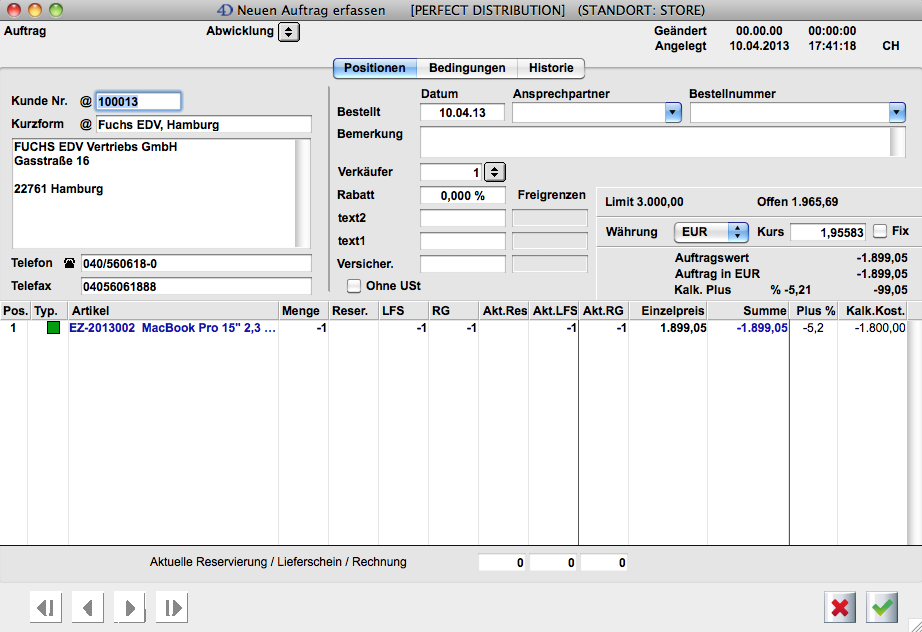Go to previous record arrow

[88, 607]
